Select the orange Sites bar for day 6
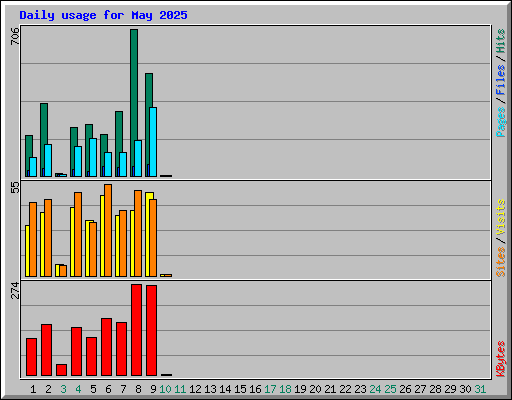This screenshot has height=400, width=512. pos(108,230)
